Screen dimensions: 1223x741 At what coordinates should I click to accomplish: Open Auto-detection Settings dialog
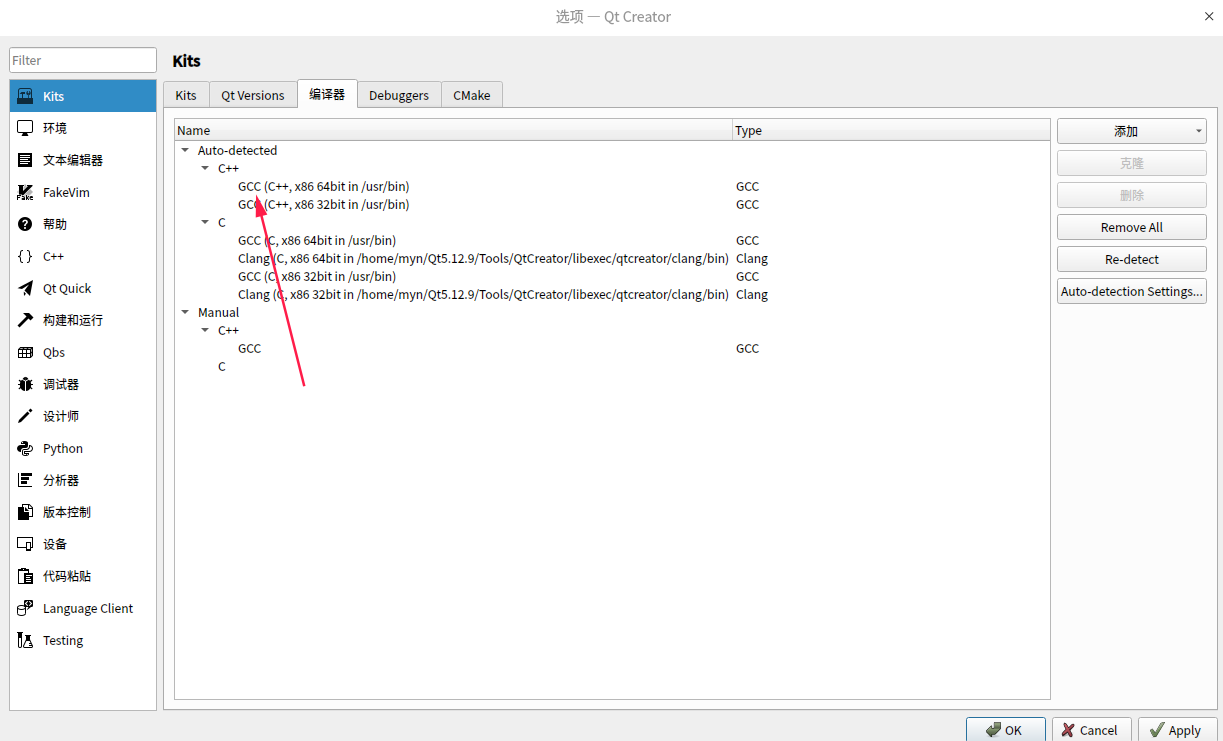1132,291
